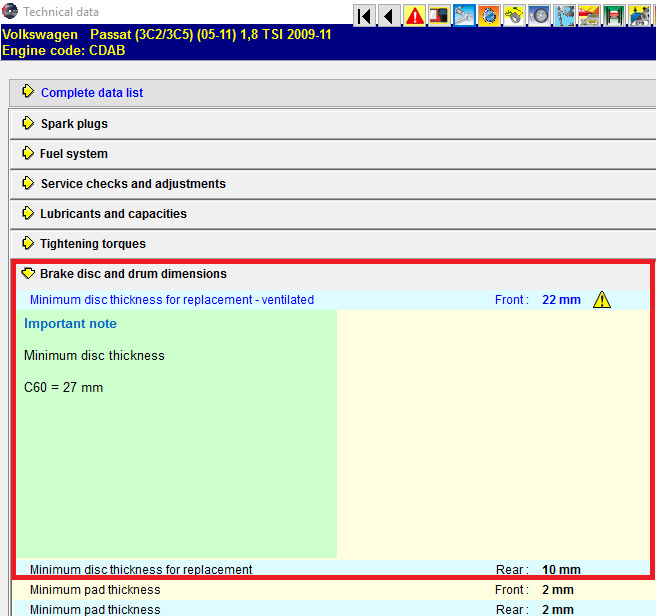Image resolution: width=656 pixels, height=616 pixels.
Task: Click the Minimum disc thickness for replacement - ventilated link
Action: pos(172,300)
